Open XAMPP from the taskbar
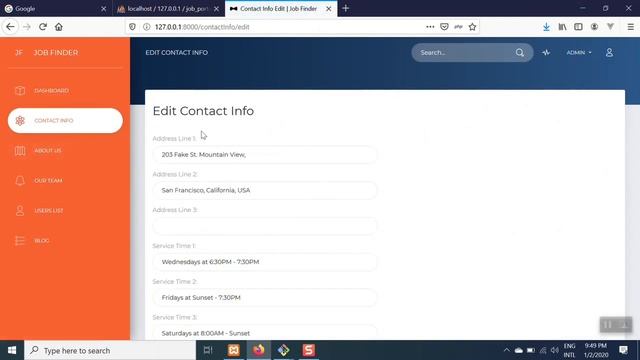Screen dimensions: 640x360 (233, 350)
